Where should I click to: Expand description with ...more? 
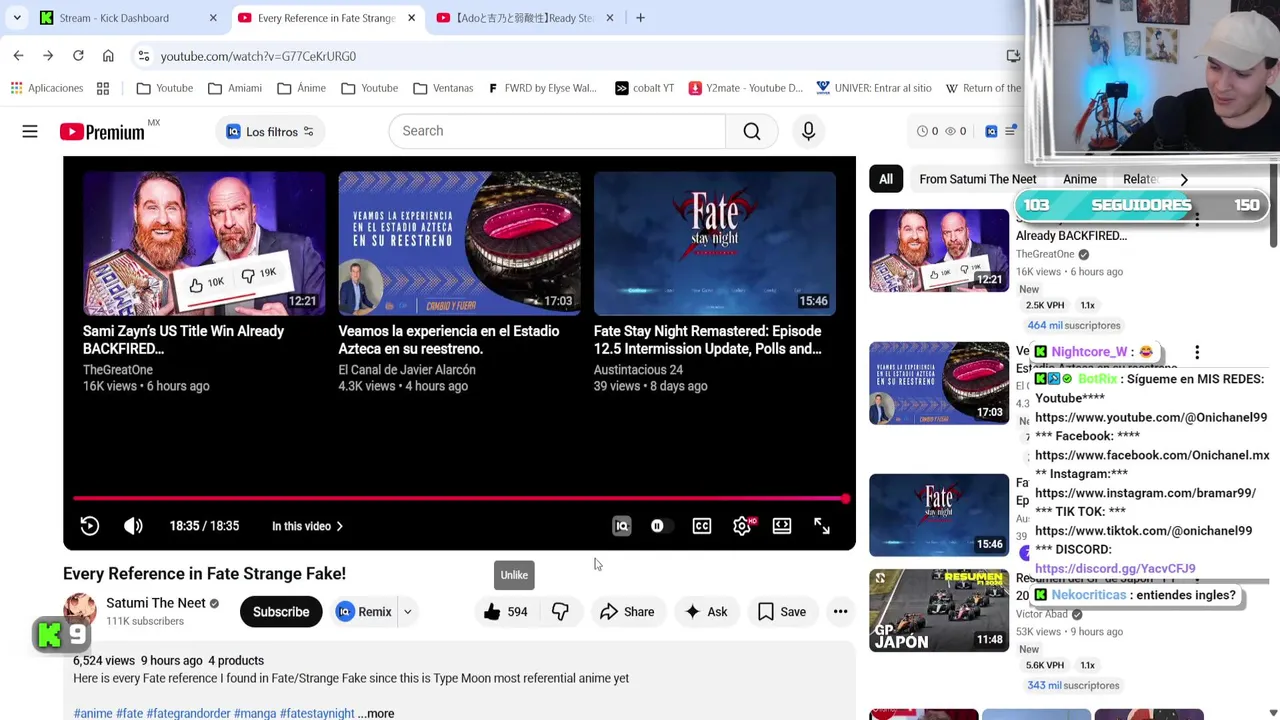pyautogui.click(x=376, y=713)
